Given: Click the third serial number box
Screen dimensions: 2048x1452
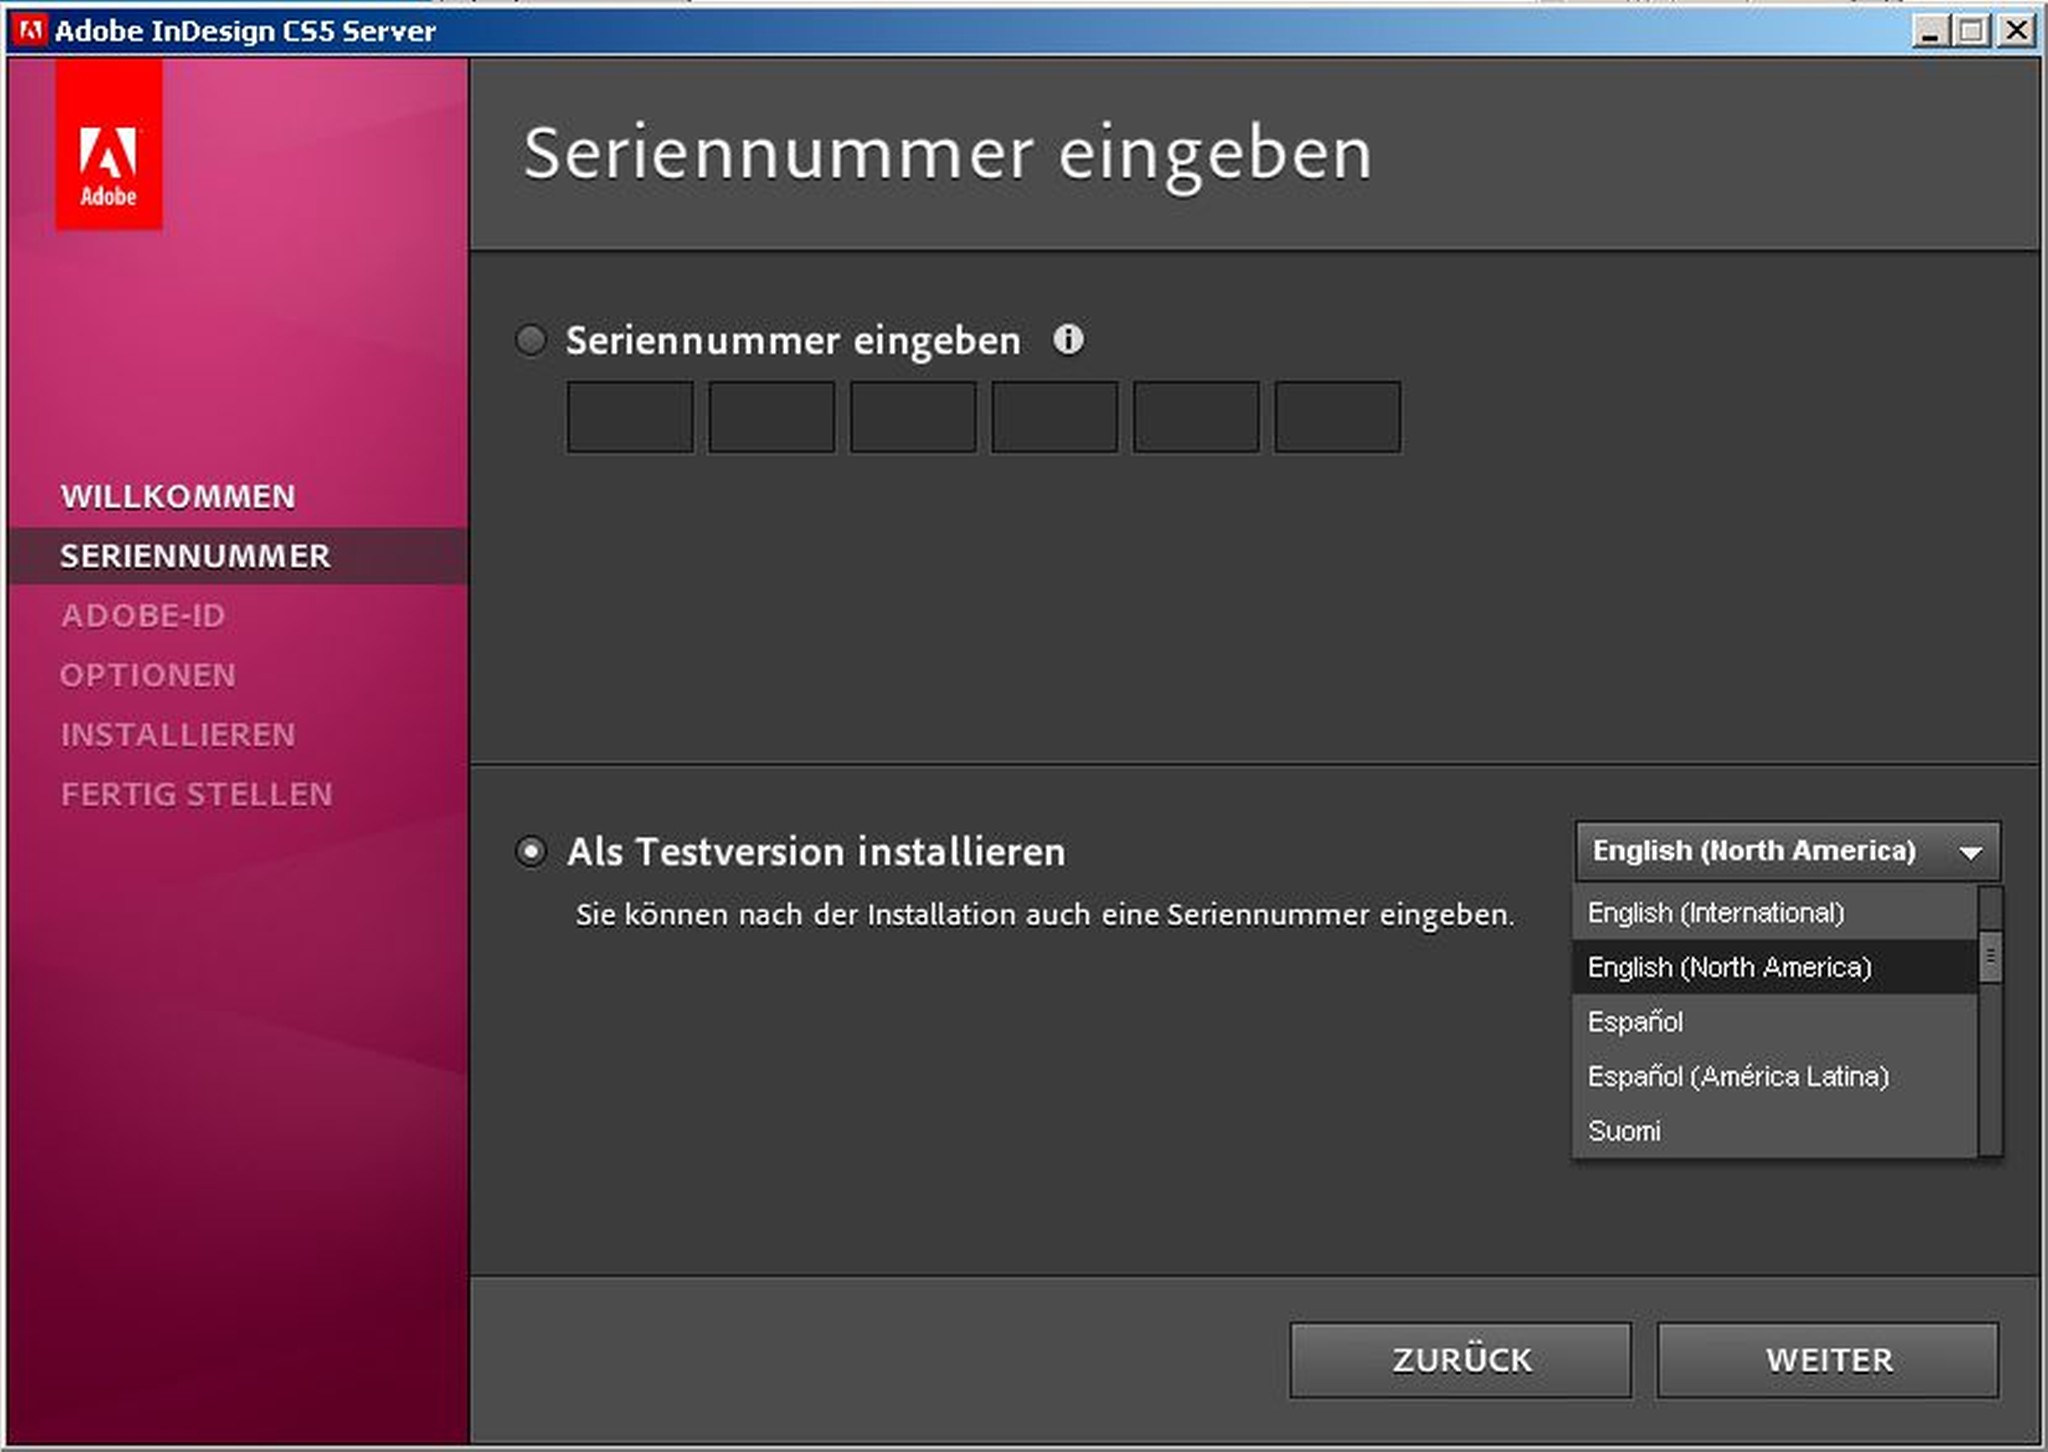Looking at the screenshot, I should tap(913, 417).
